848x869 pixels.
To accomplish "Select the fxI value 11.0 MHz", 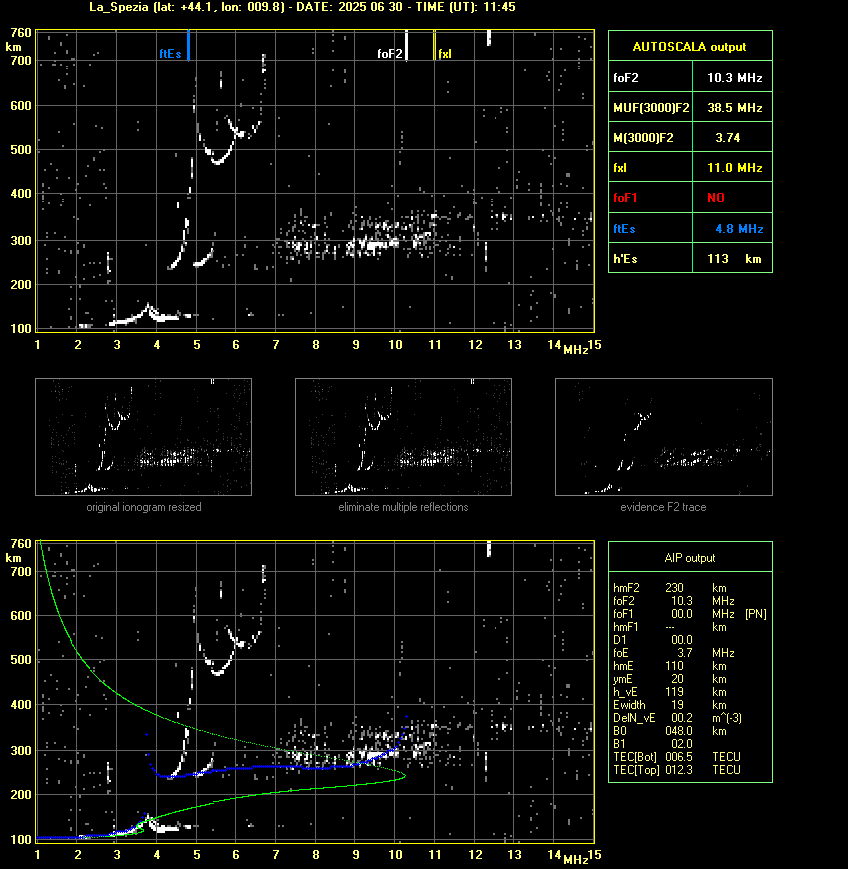I will 734,167.
